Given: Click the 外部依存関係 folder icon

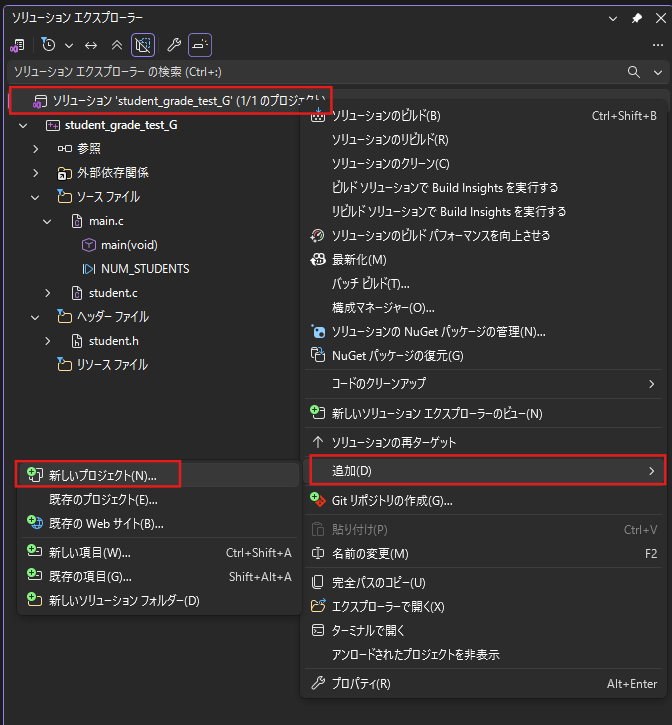Looking at the screenshot, I should click(x=65, y=173).
